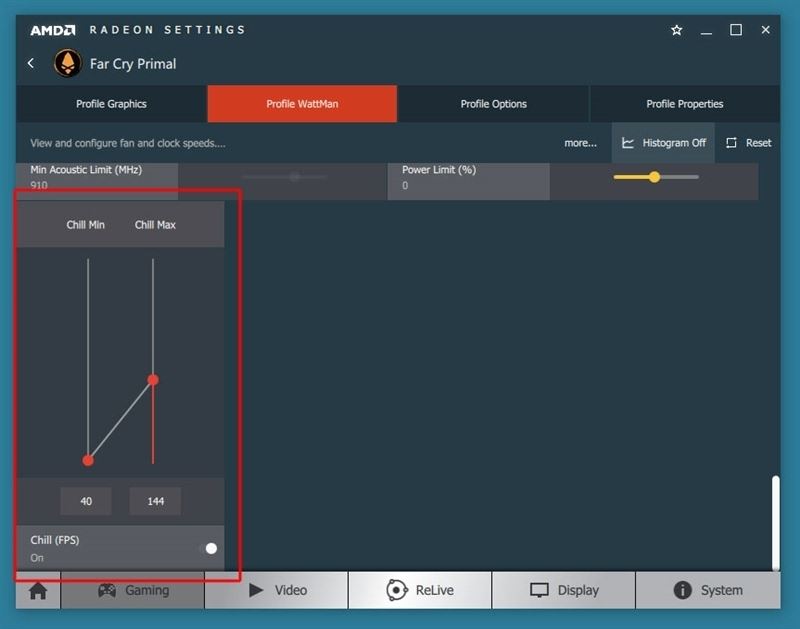Open the ReLive section

(x=420, y=590)
